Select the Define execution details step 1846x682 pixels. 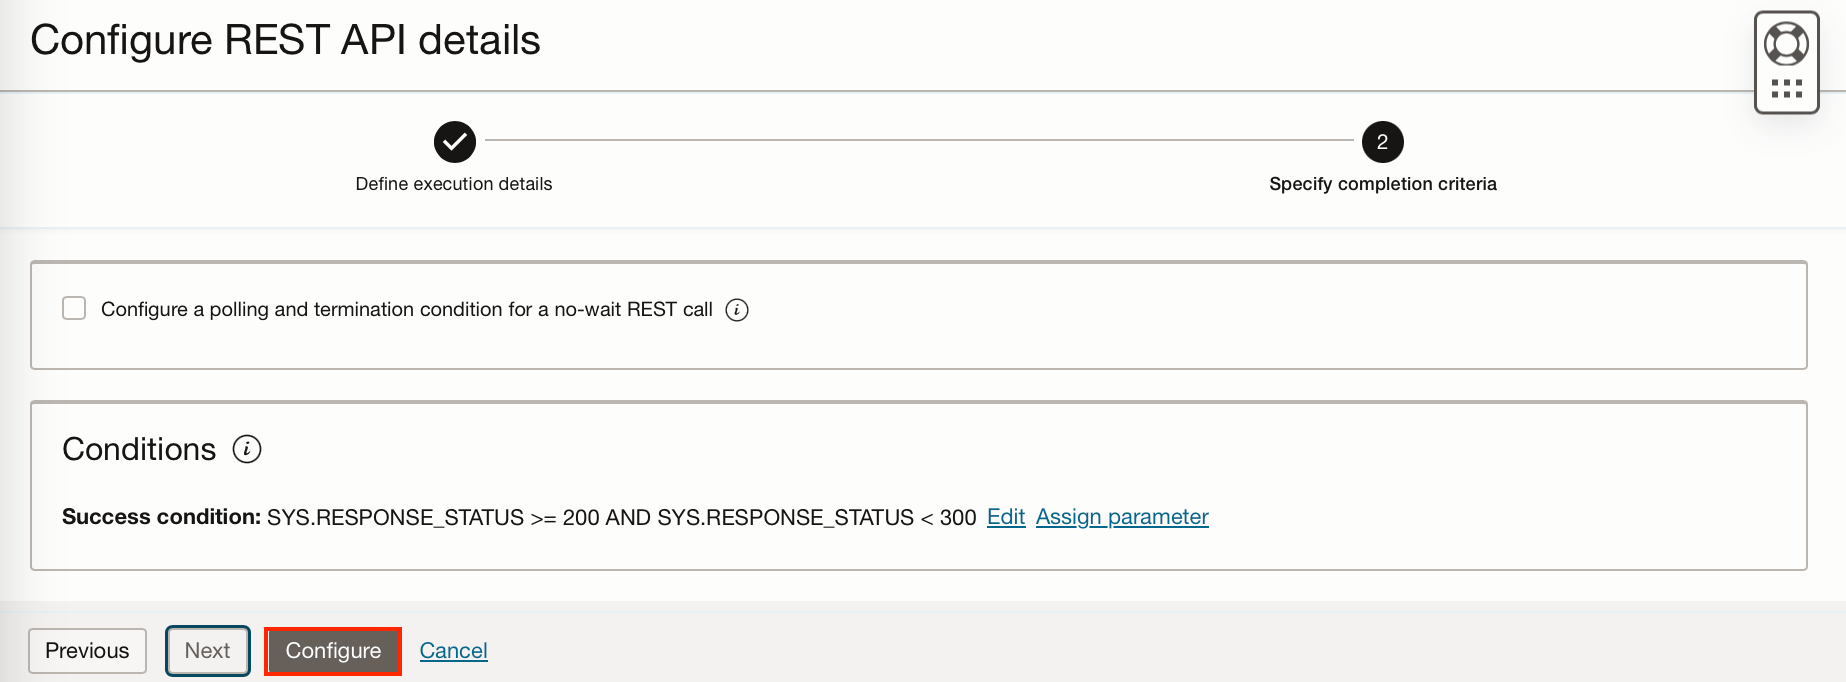tap(453, 184)
